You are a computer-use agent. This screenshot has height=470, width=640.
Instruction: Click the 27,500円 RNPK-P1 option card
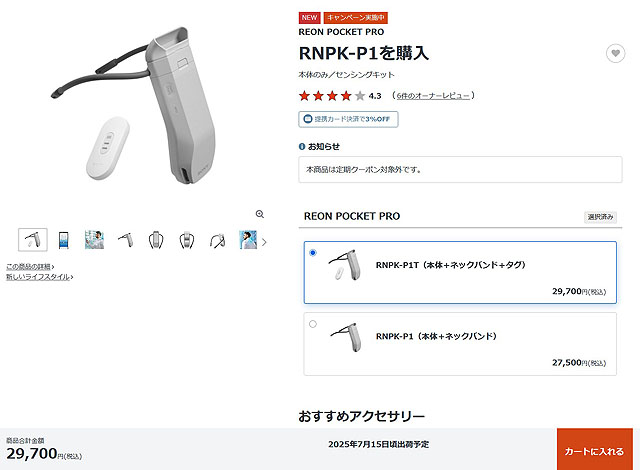coord(460,344)
